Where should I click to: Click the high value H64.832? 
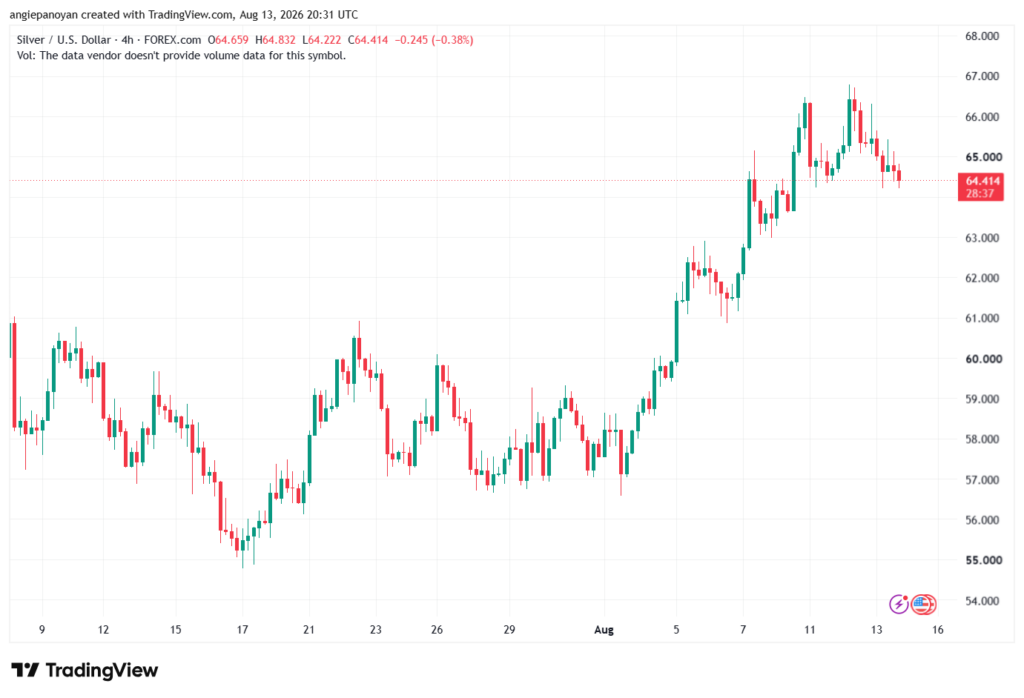coord(275,40)
